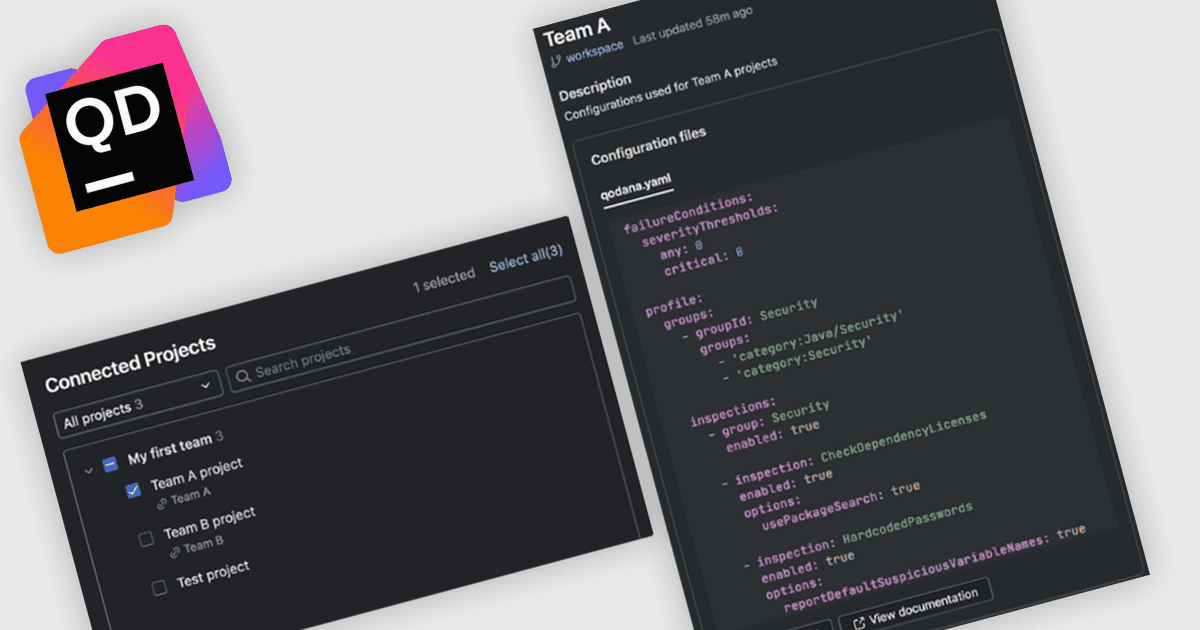Screen dimensions: 1200x630
Task: Click external link icon on View documentation
Action: (857, 621)
